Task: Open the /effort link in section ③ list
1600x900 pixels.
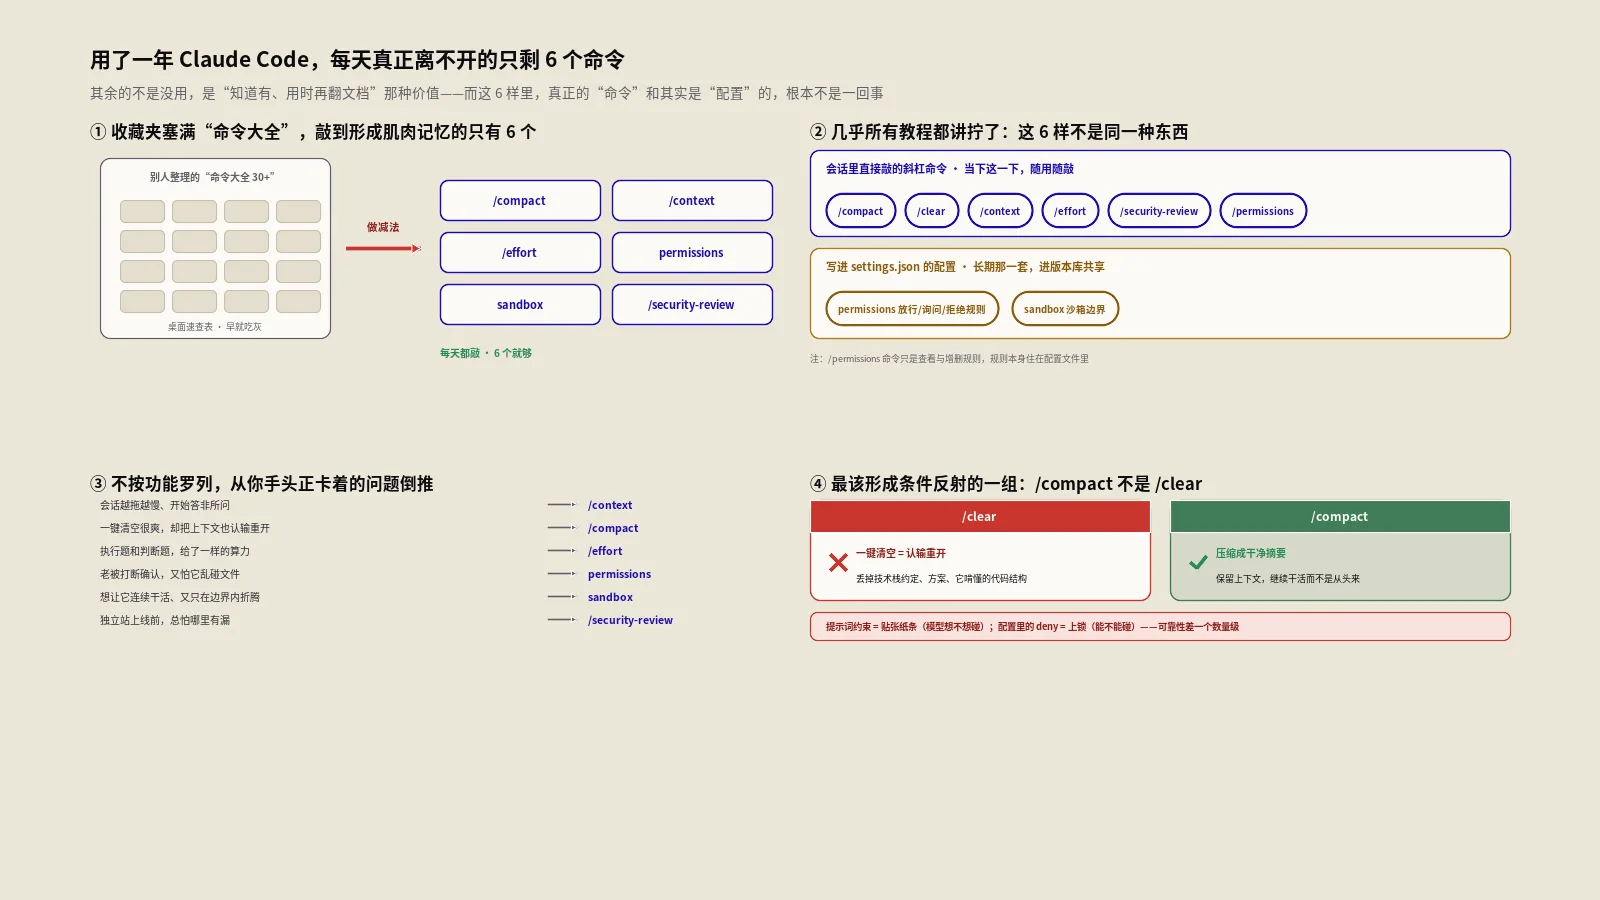Action: (605, 551)
